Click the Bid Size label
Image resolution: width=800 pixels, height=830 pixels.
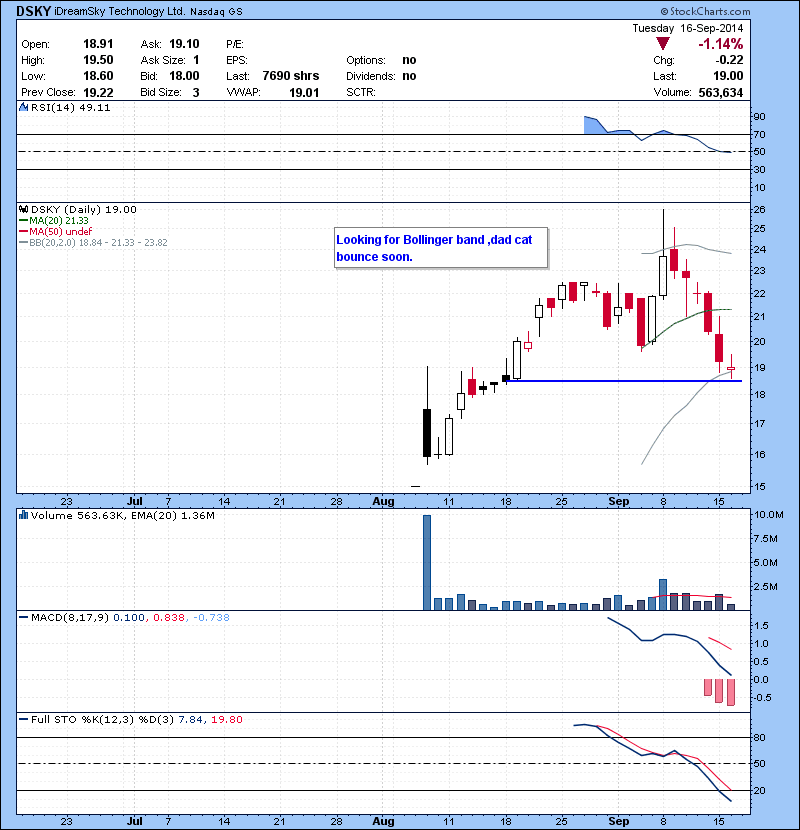161,93
